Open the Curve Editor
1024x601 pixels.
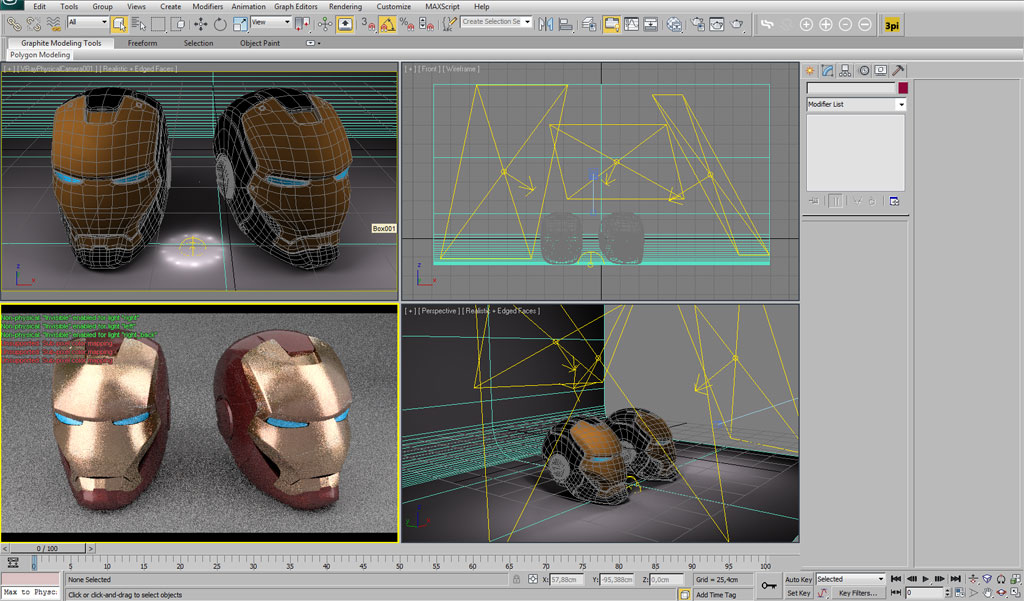coord(631,24)
